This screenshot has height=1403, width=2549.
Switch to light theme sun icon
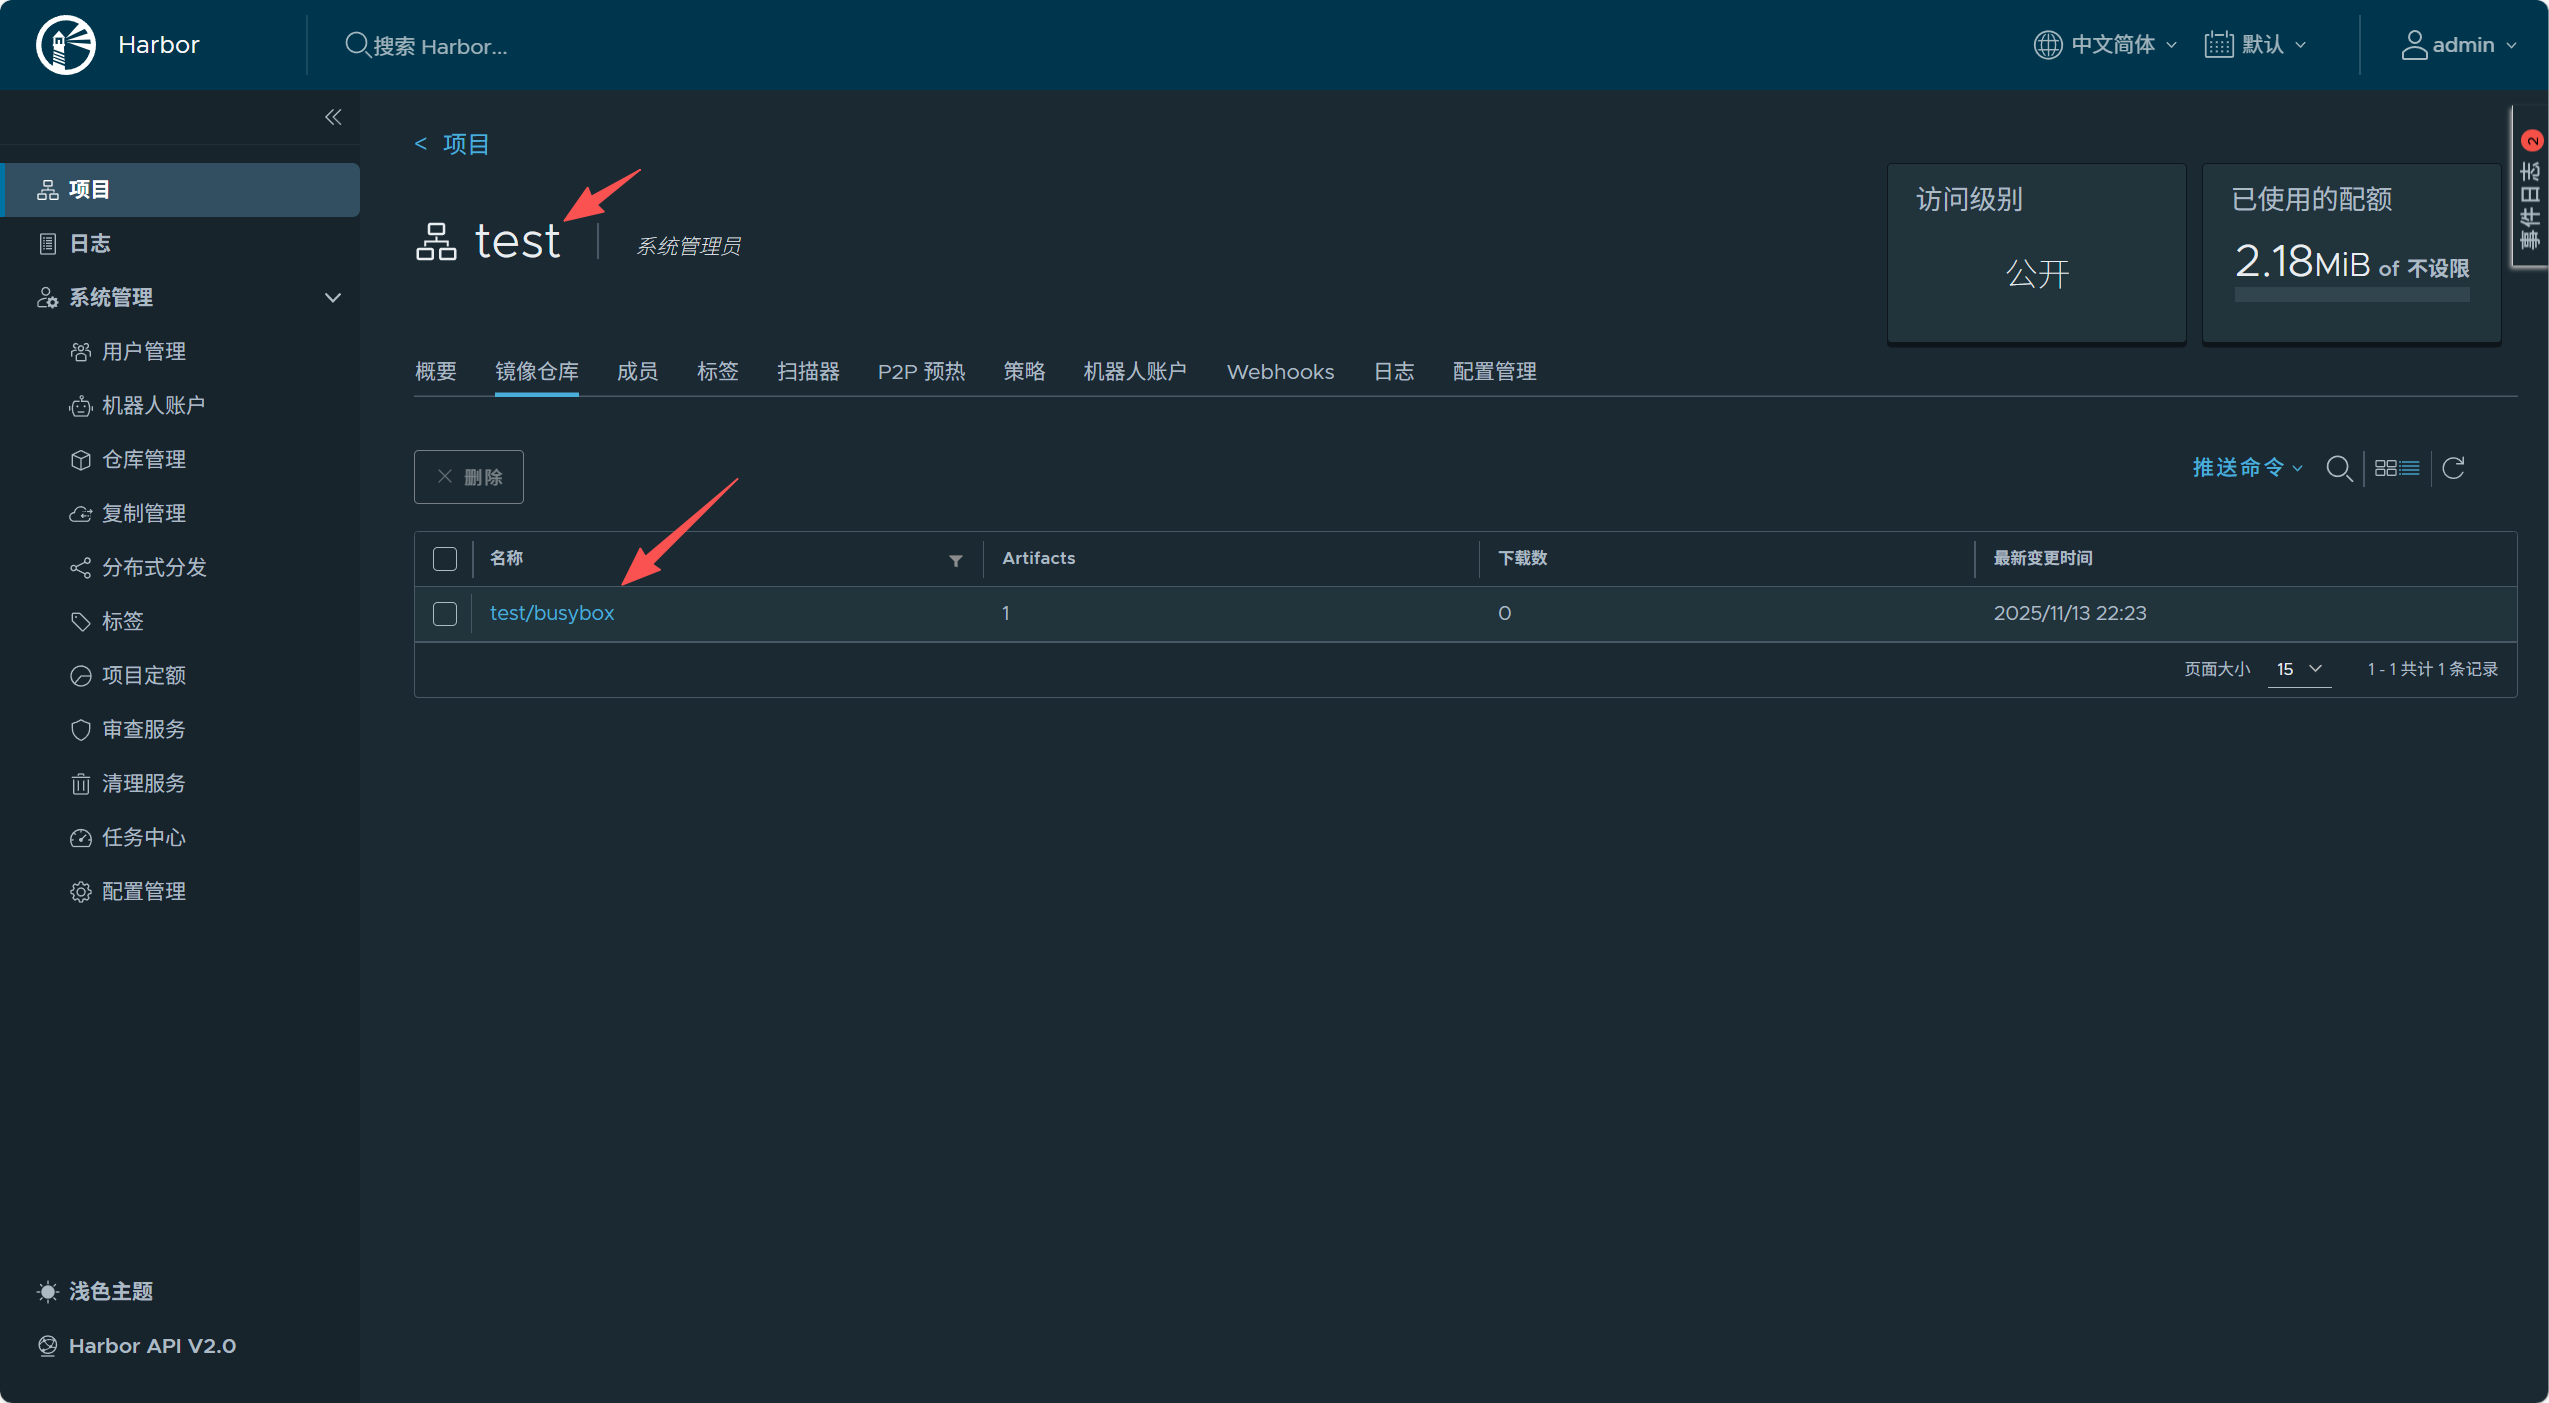47,1291
